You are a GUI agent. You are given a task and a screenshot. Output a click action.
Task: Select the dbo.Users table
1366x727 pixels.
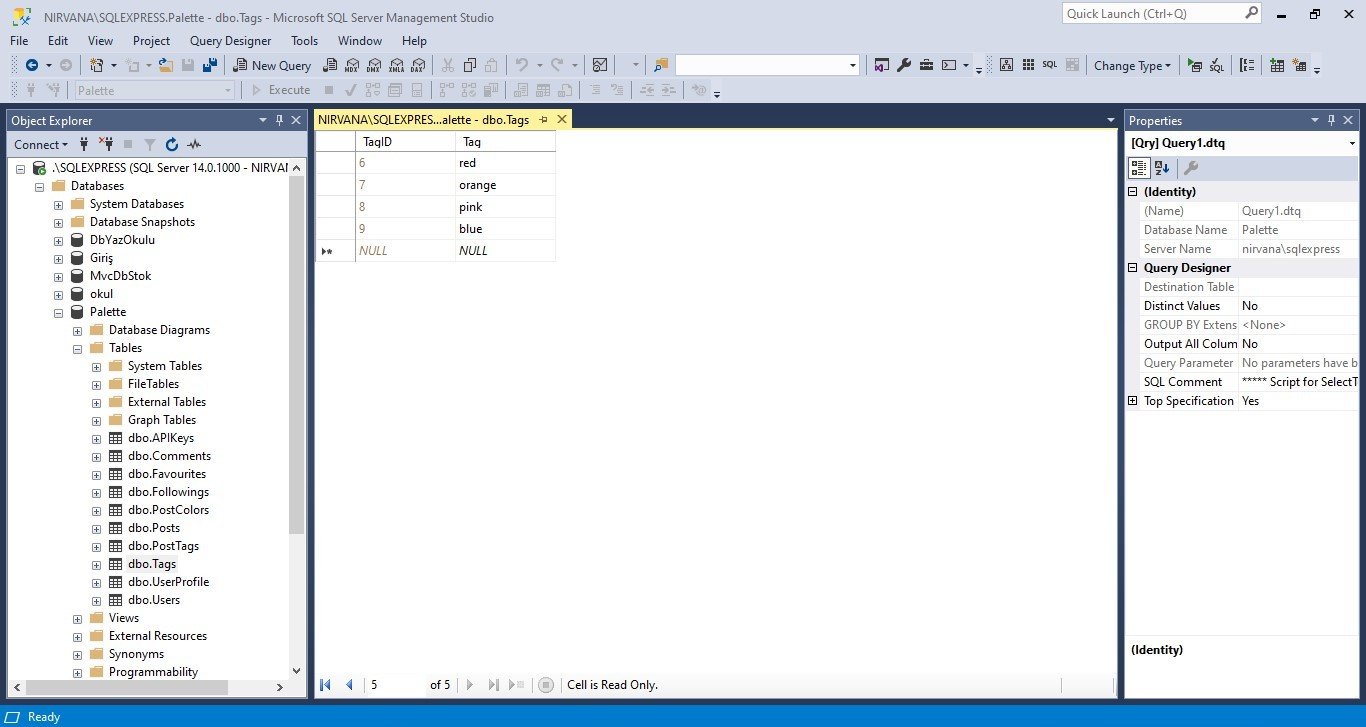tap(154, 600)
